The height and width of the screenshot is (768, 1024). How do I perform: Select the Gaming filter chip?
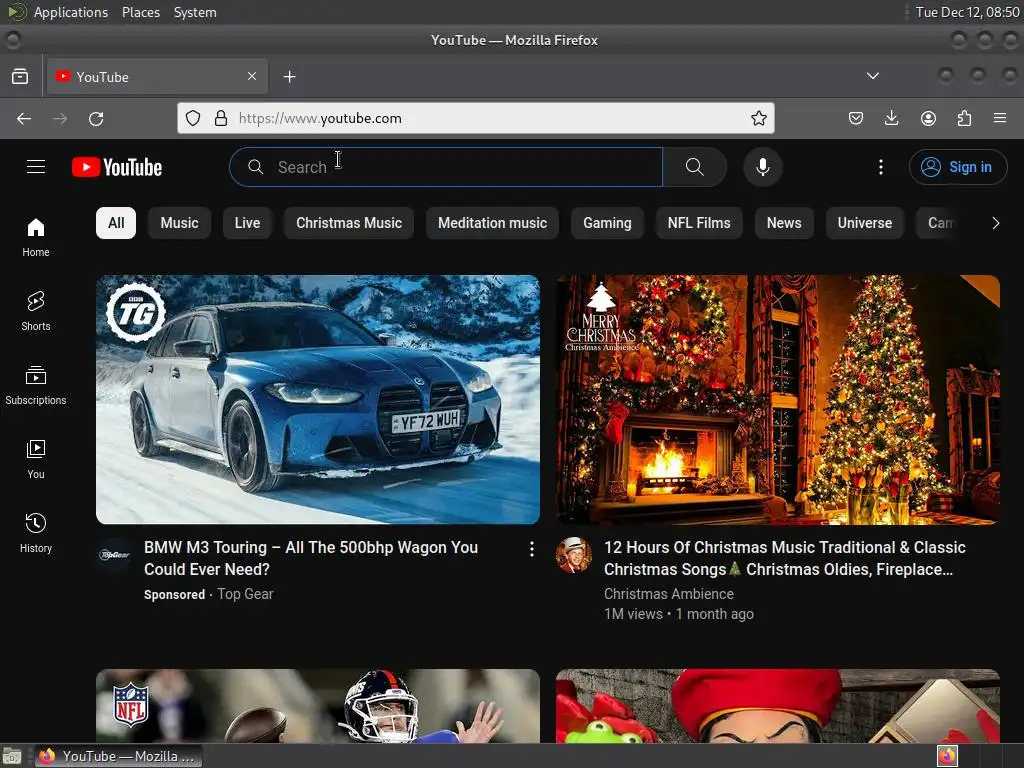pyautogui.click(x=607, y=223)
